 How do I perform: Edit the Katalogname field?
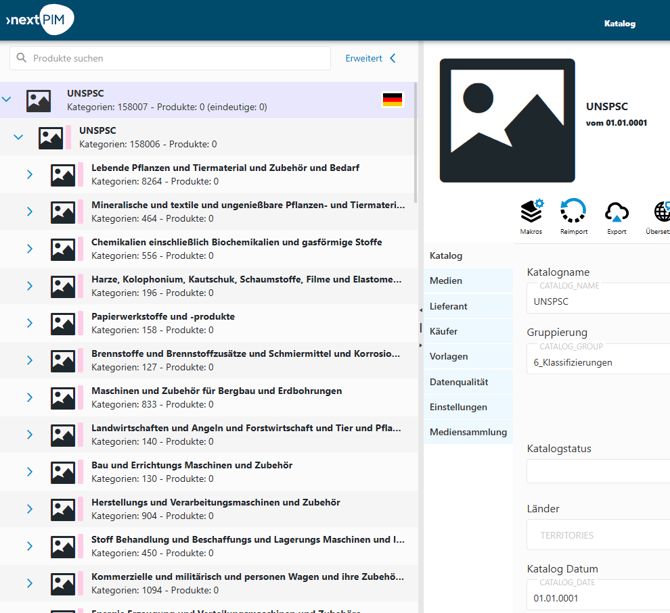[x=598, y=298]
